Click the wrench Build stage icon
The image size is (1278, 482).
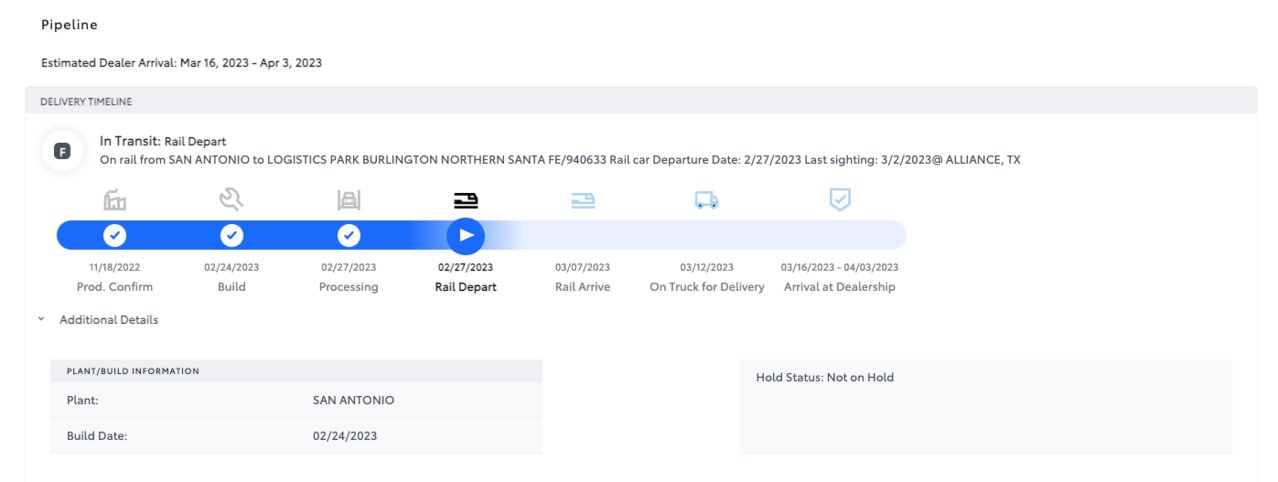(231, 200)
